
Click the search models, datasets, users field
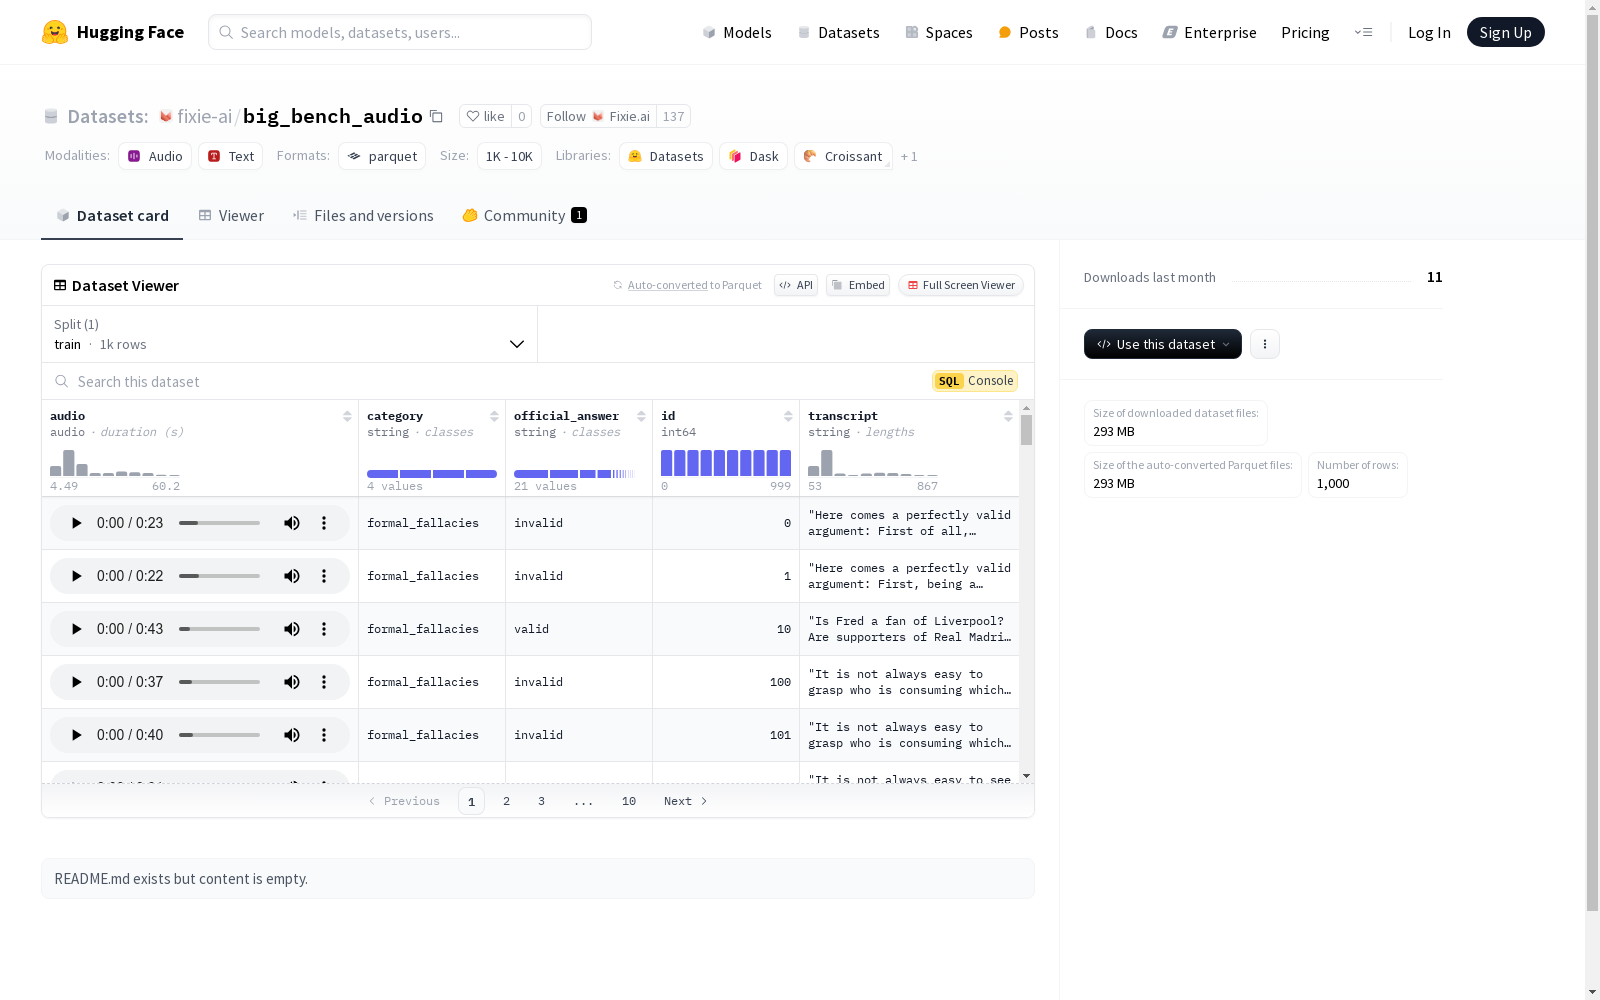[400, 32]
